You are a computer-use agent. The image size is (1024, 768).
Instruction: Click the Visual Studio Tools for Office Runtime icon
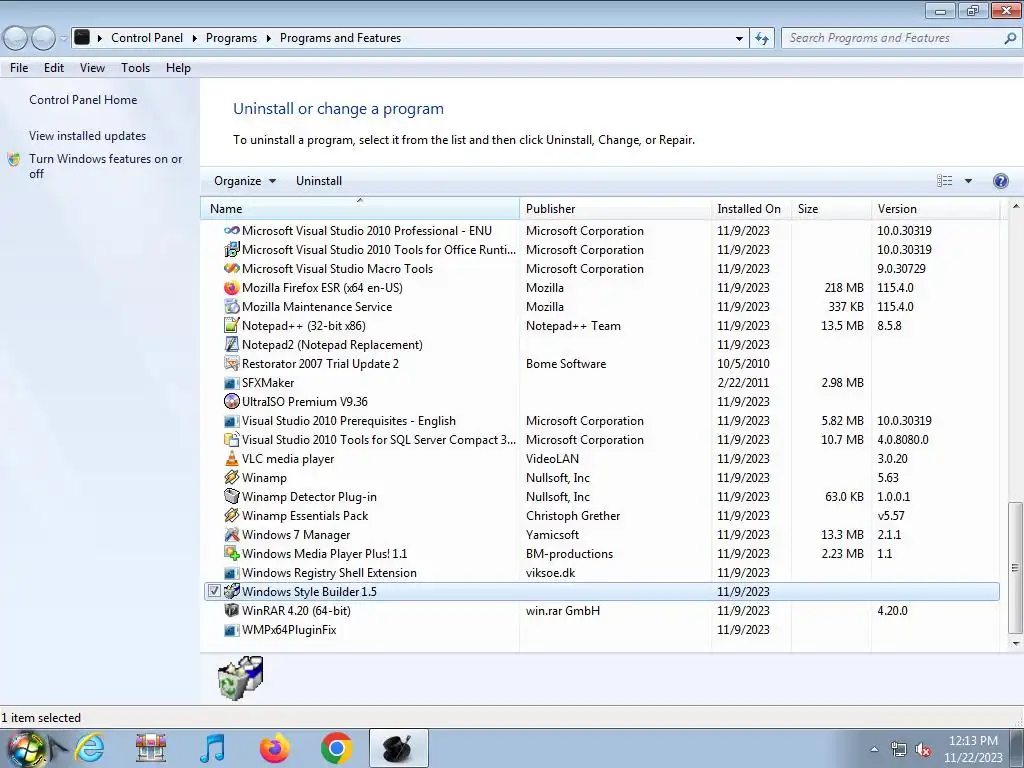231,249
